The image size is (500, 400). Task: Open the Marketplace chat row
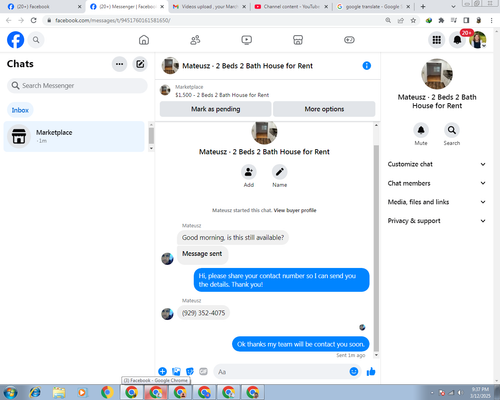pyautogui.click(x=74, y=136)
